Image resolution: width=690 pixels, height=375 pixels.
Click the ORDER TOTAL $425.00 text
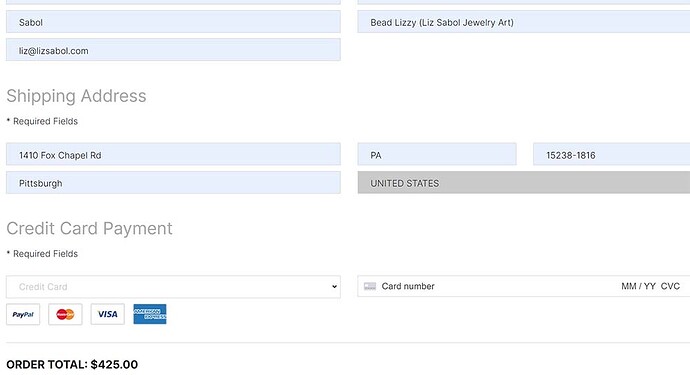[x=72, y=364]
